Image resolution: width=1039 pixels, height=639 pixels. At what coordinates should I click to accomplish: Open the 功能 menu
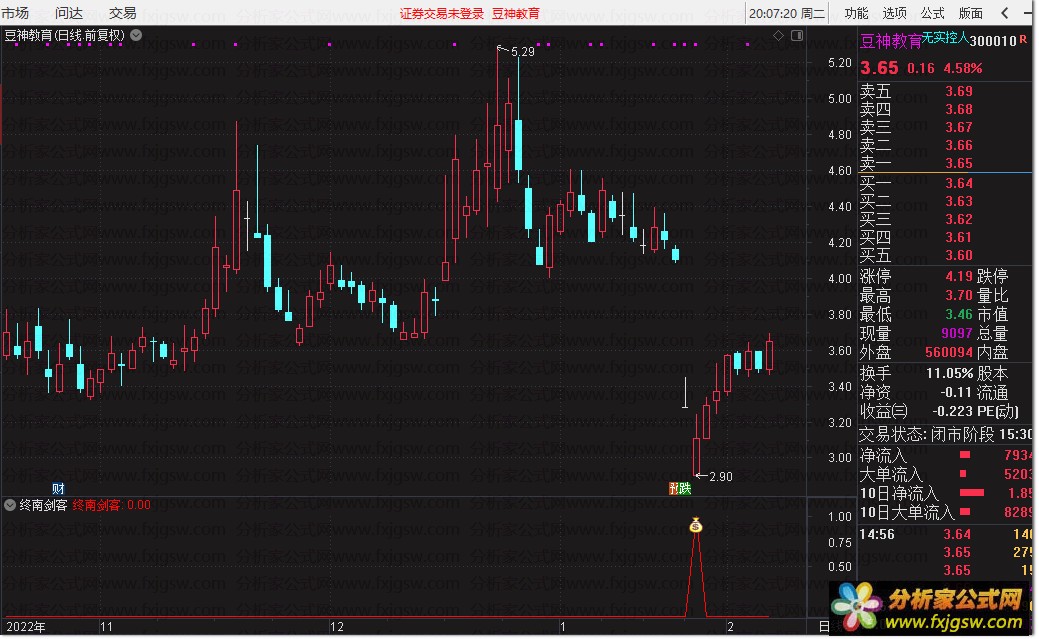click(x=856, y=13)
